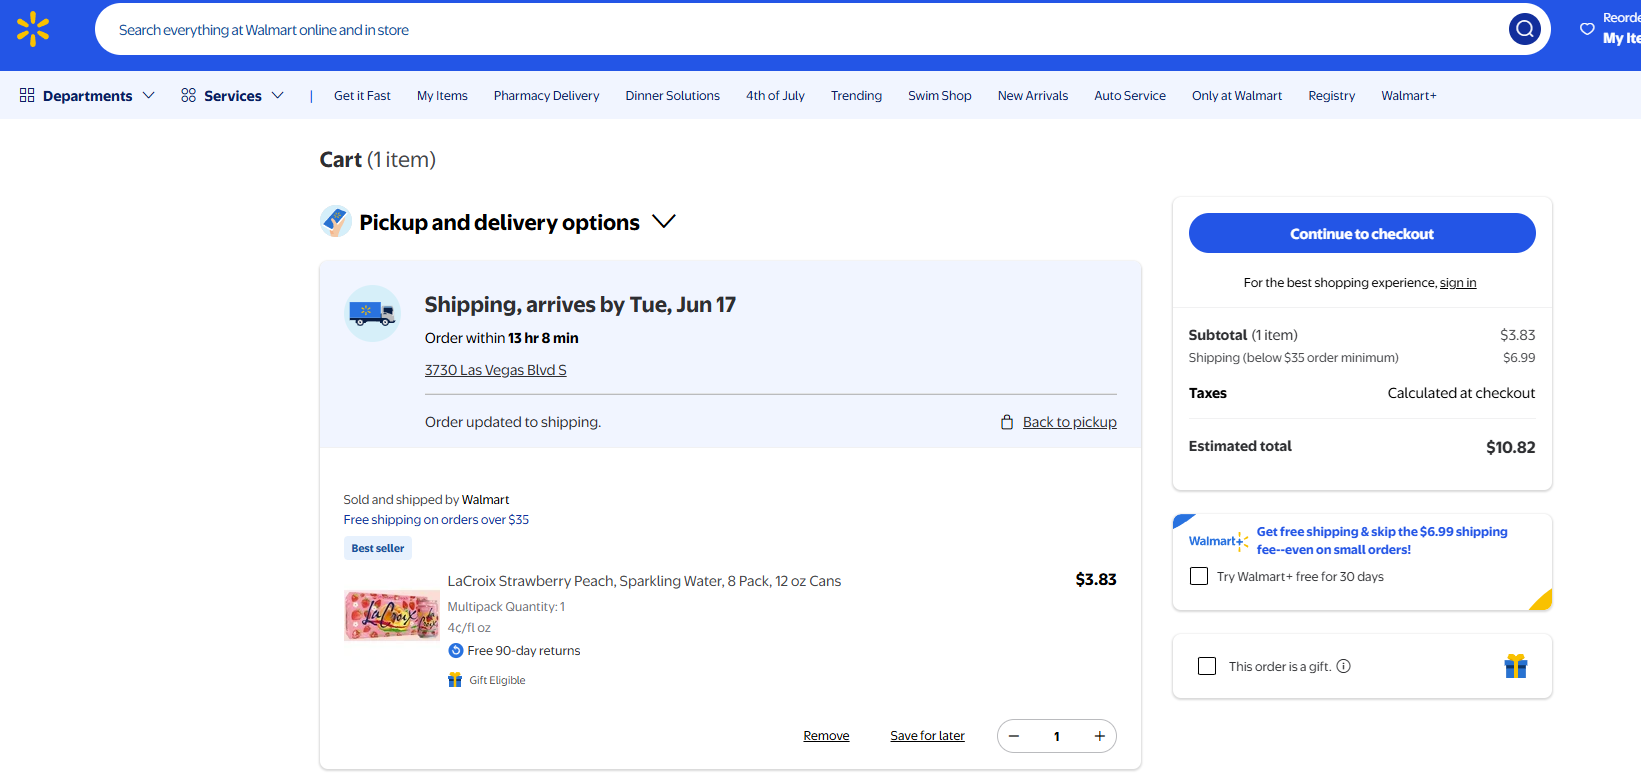1641x782 pixels.
Task: Click the LaCroix product thumbnail
Action: click(x=392, y=615)
